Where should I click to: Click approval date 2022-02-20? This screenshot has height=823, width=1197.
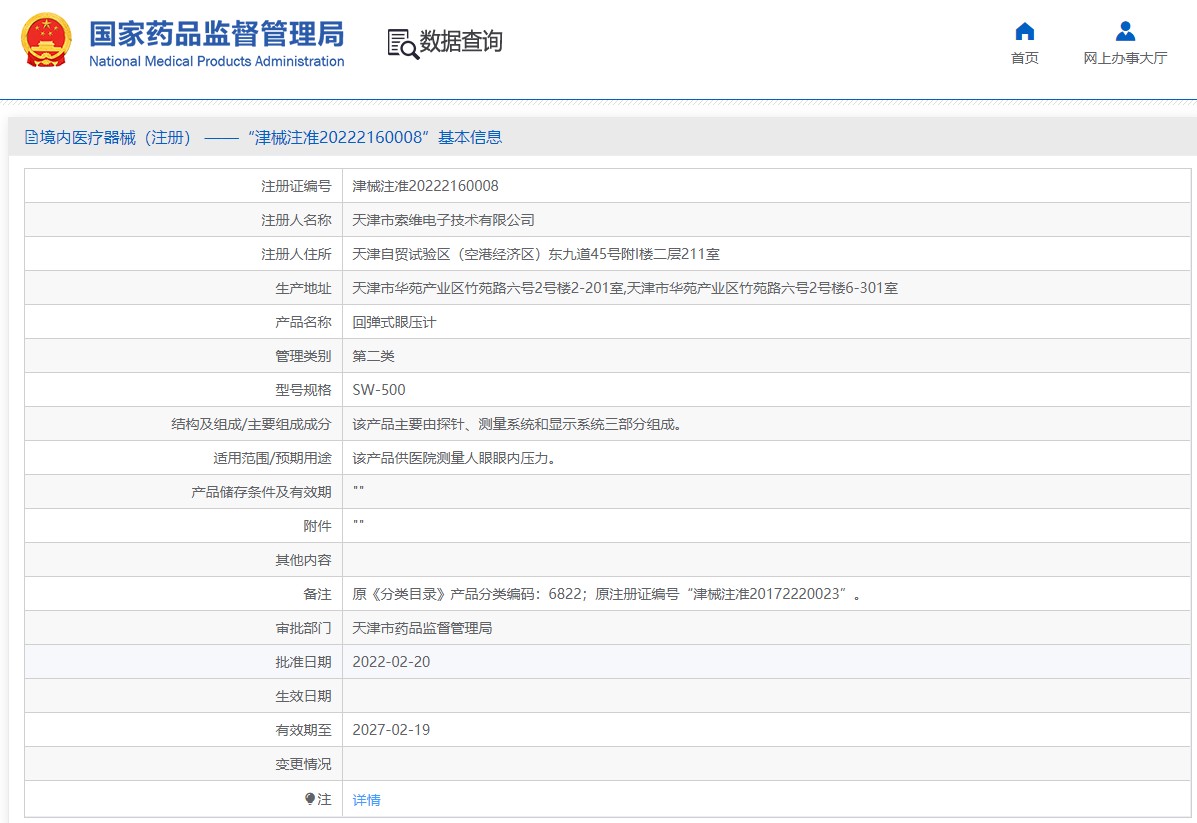click(x=391, y=662)
